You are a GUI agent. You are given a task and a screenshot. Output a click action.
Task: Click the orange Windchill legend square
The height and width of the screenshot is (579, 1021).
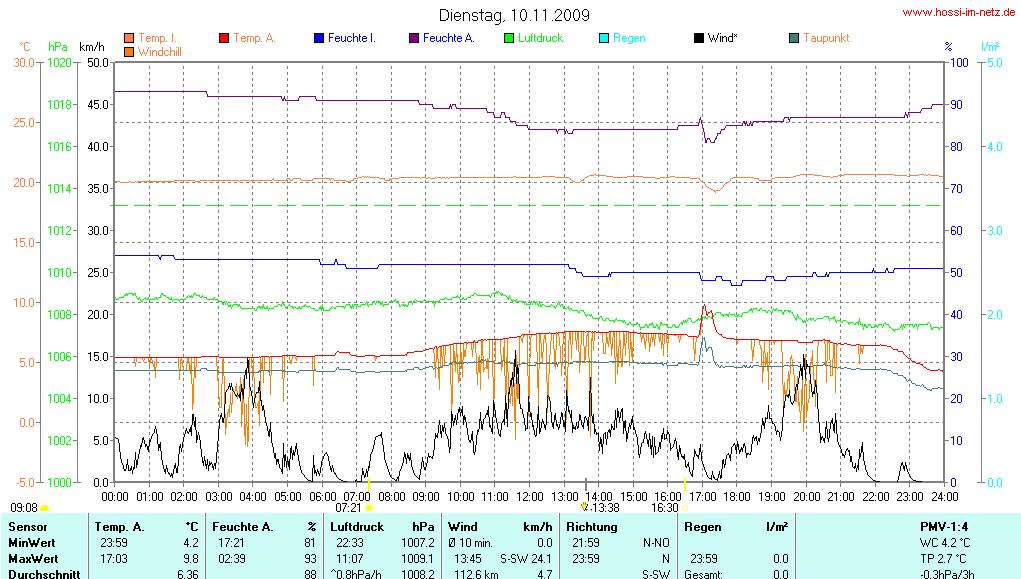point(129,50)
